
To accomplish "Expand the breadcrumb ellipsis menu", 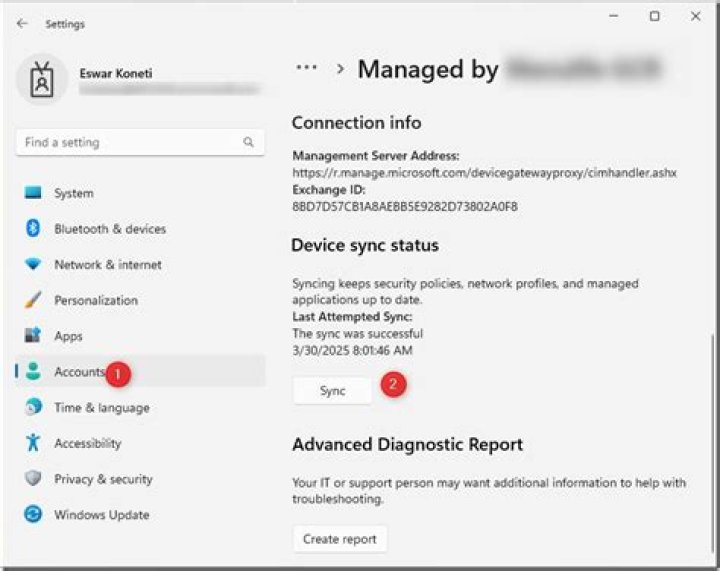I will (x=306, y=68).
